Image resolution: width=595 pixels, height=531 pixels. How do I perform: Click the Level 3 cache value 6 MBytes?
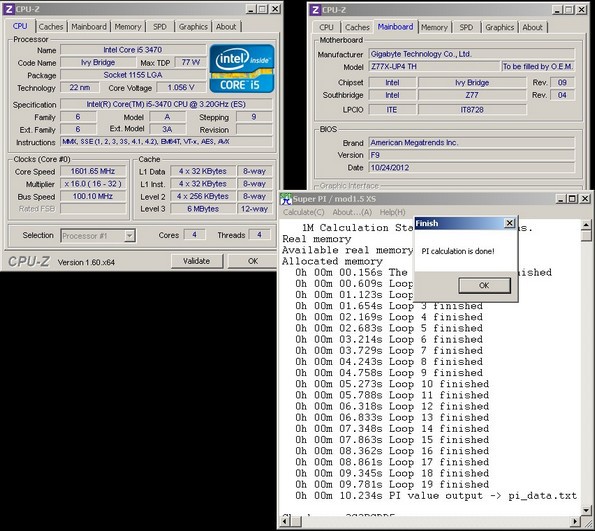[203, 209]
